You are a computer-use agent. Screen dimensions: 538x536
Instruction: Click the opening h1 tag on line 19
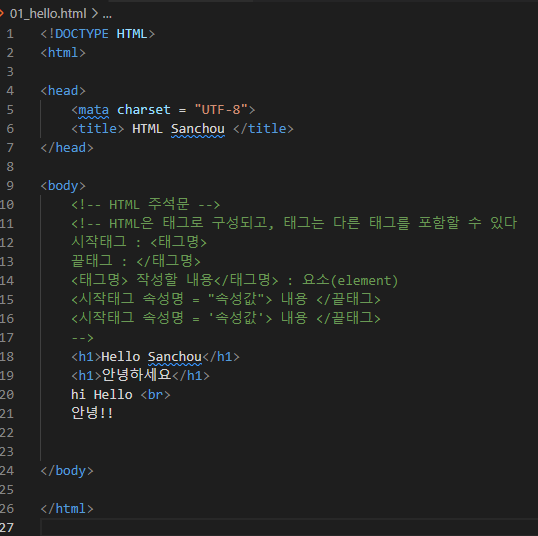[x=86, y=376]
